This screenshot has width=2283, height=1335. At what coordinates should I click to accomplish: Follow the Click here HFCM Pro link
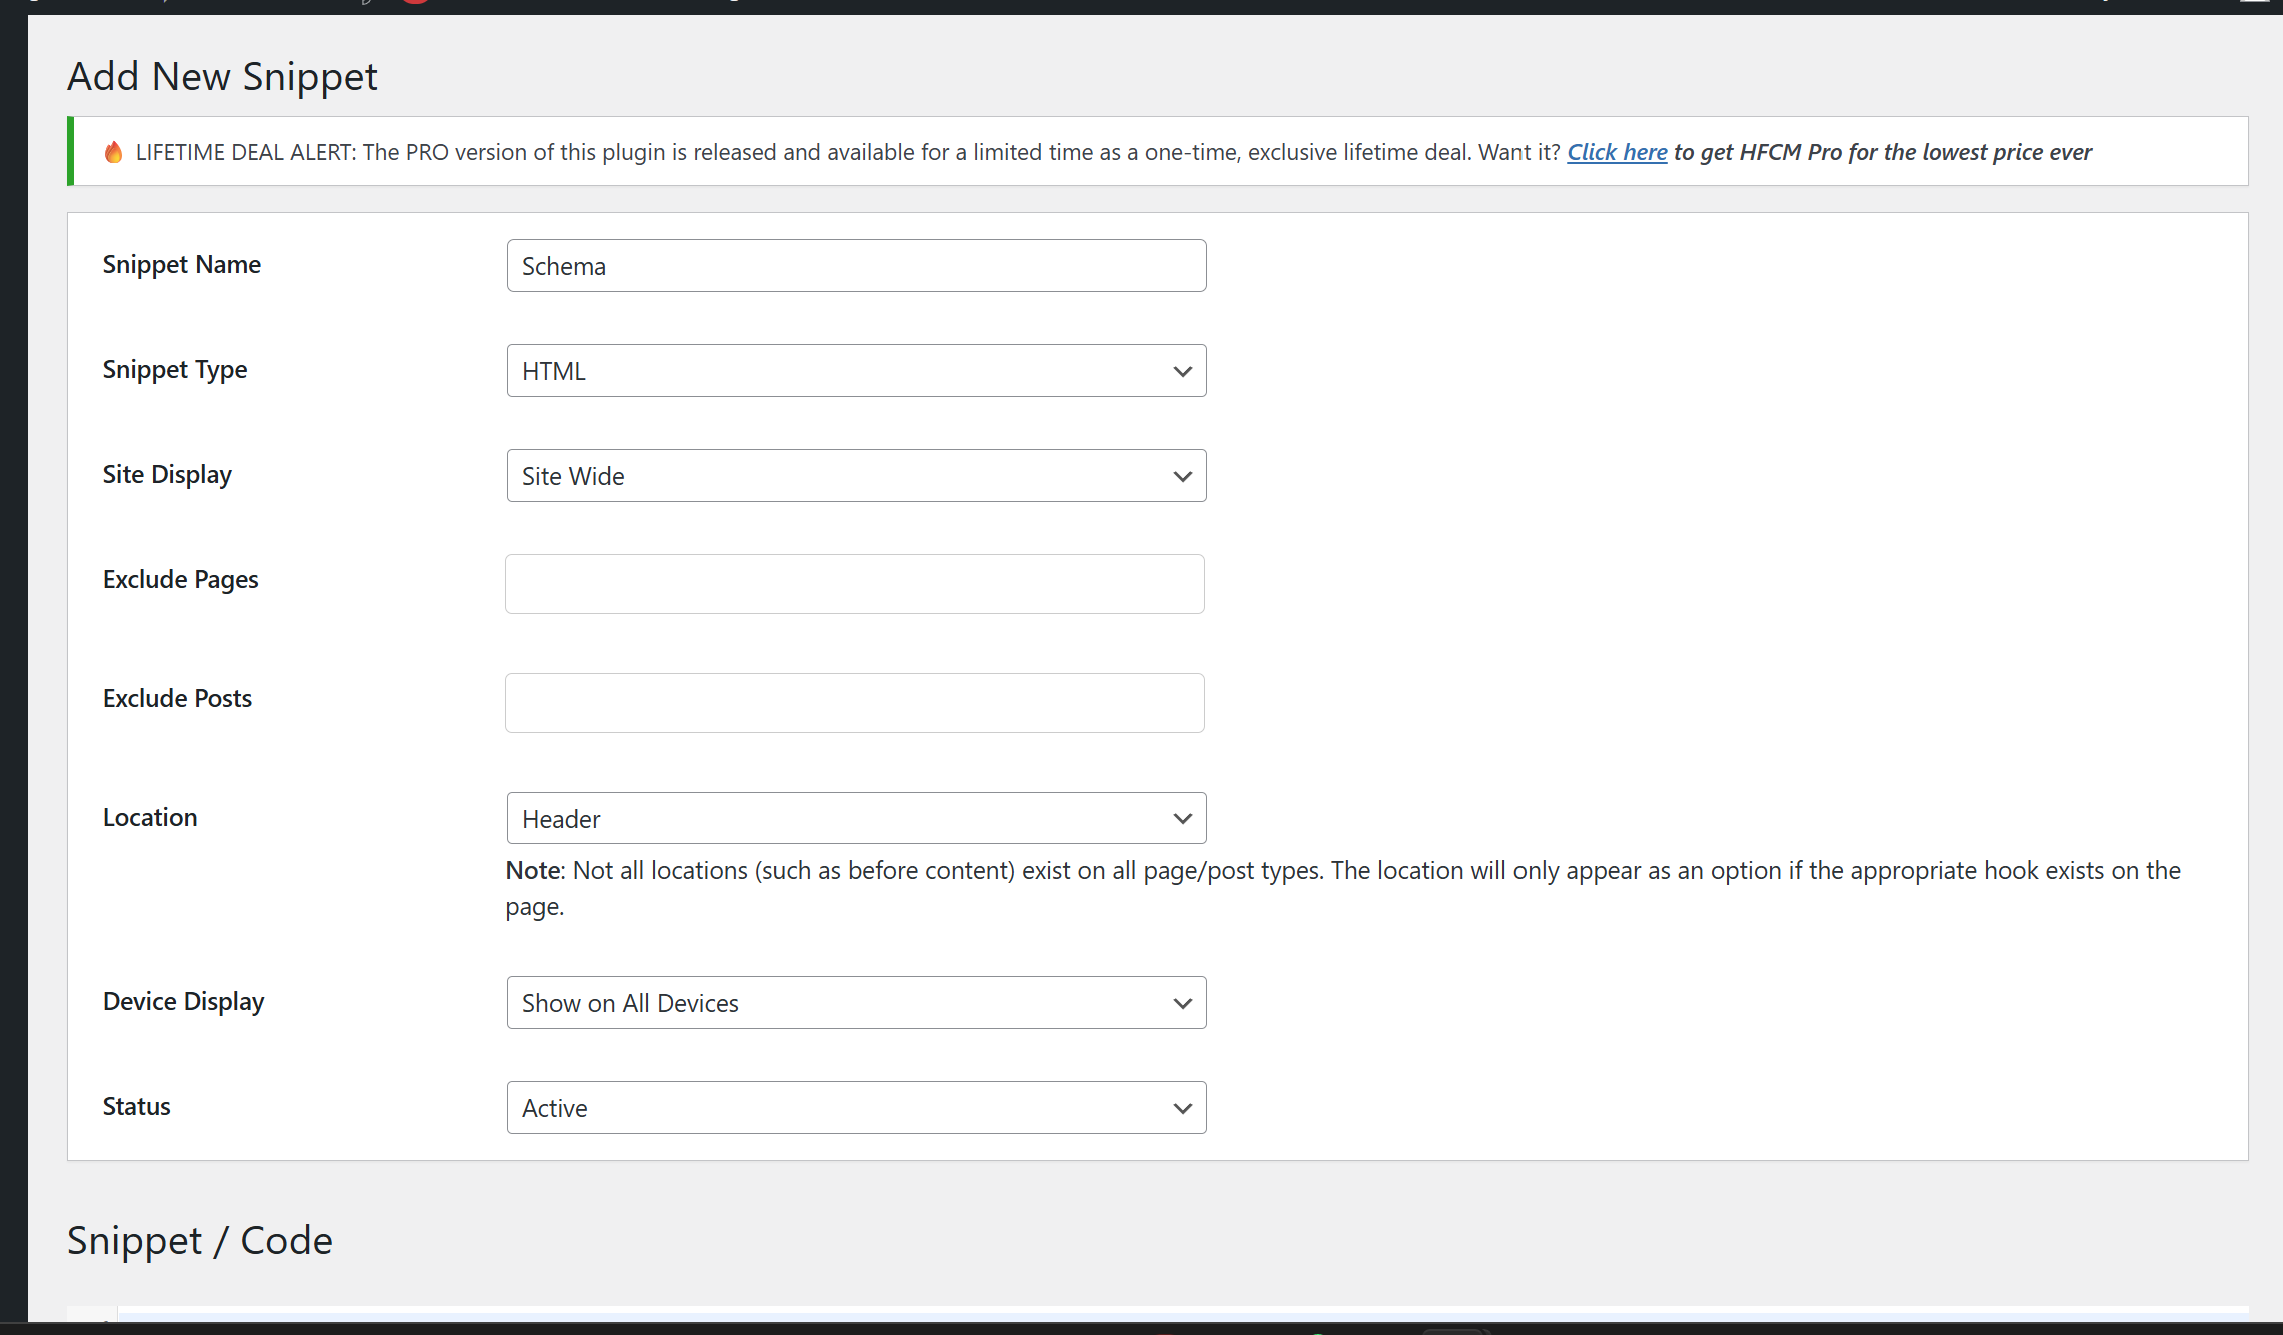click(x=1616, y=152)
